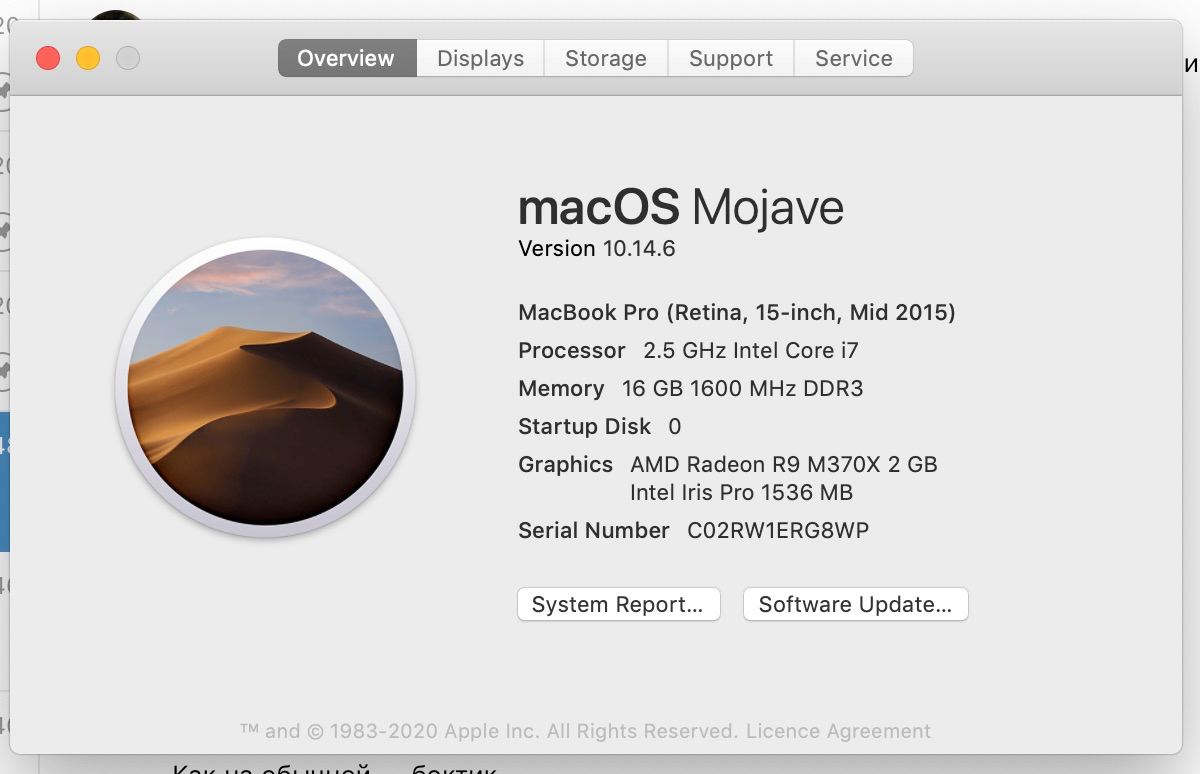Click the macOS Mojave heading
1200x774 pixels.
pyautogui.click(x=681, y=207)
